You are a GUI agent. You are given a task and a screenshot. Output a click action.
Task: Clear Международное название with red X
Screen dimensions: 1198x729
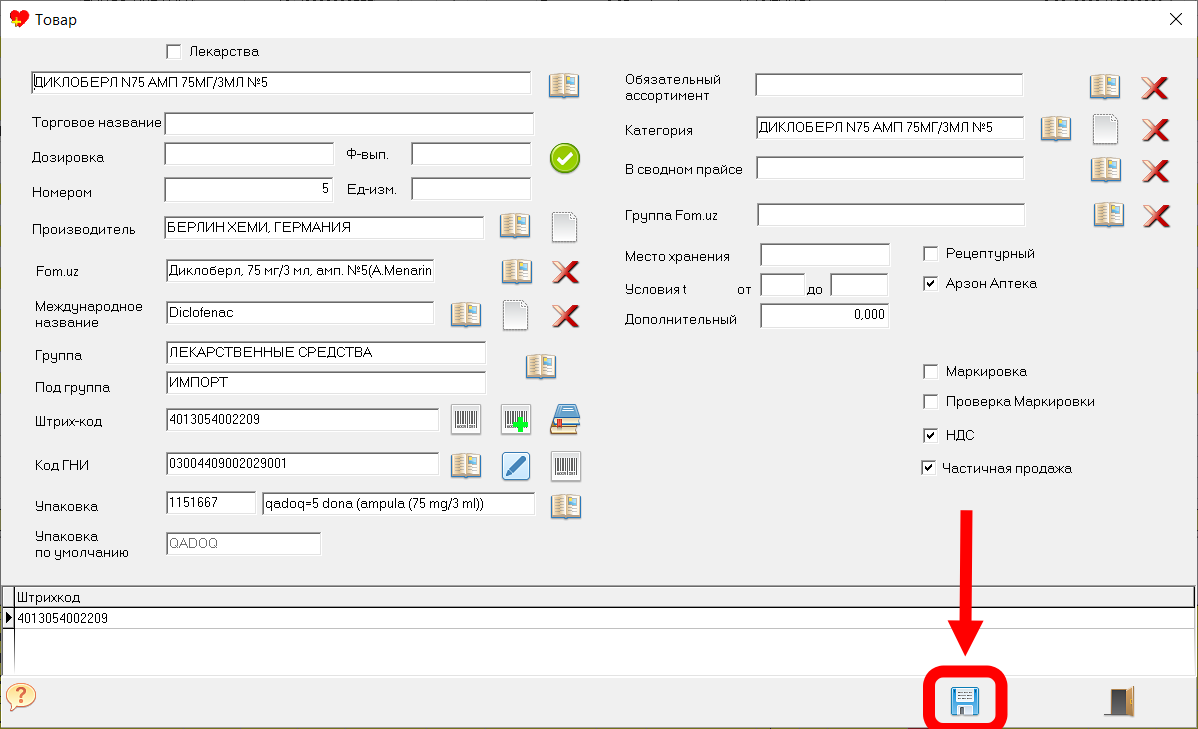(x=565, y=316)
